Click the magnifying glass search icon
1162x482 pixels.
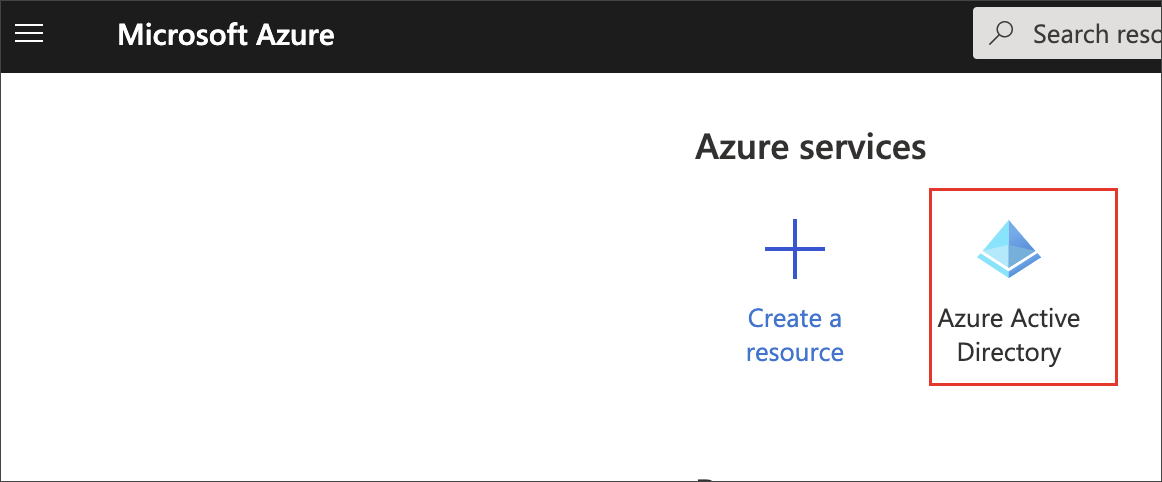pos(1001,34)
